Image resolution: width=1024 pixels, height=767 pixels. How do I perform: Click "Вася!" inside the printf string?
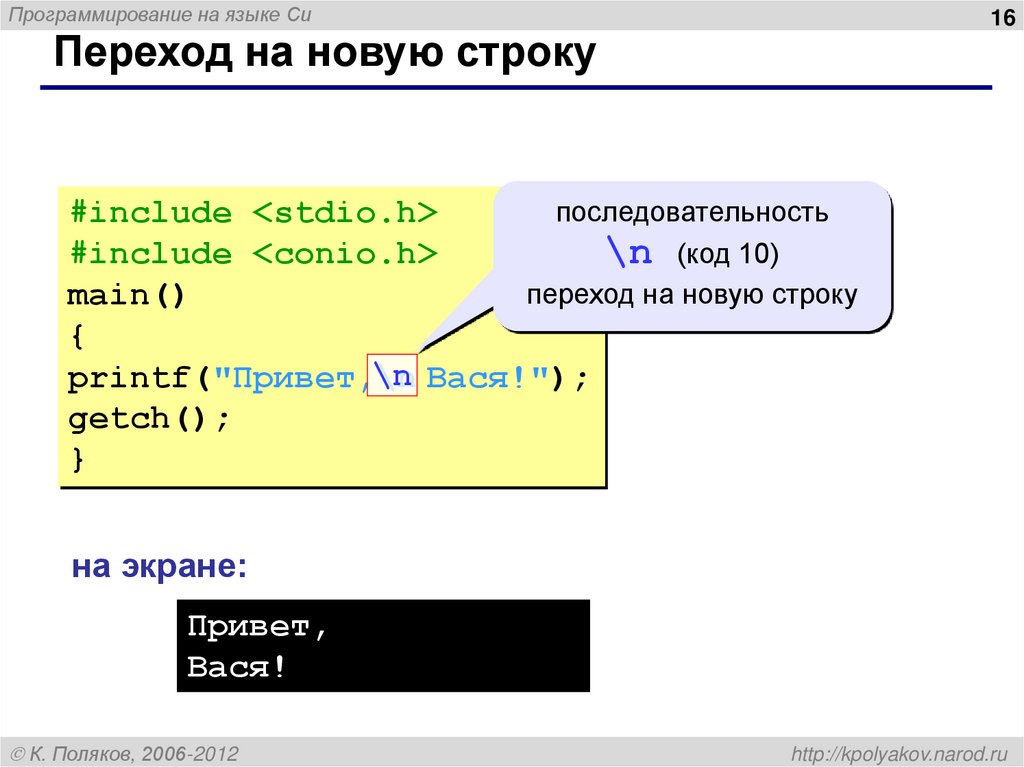click(476, 378)
